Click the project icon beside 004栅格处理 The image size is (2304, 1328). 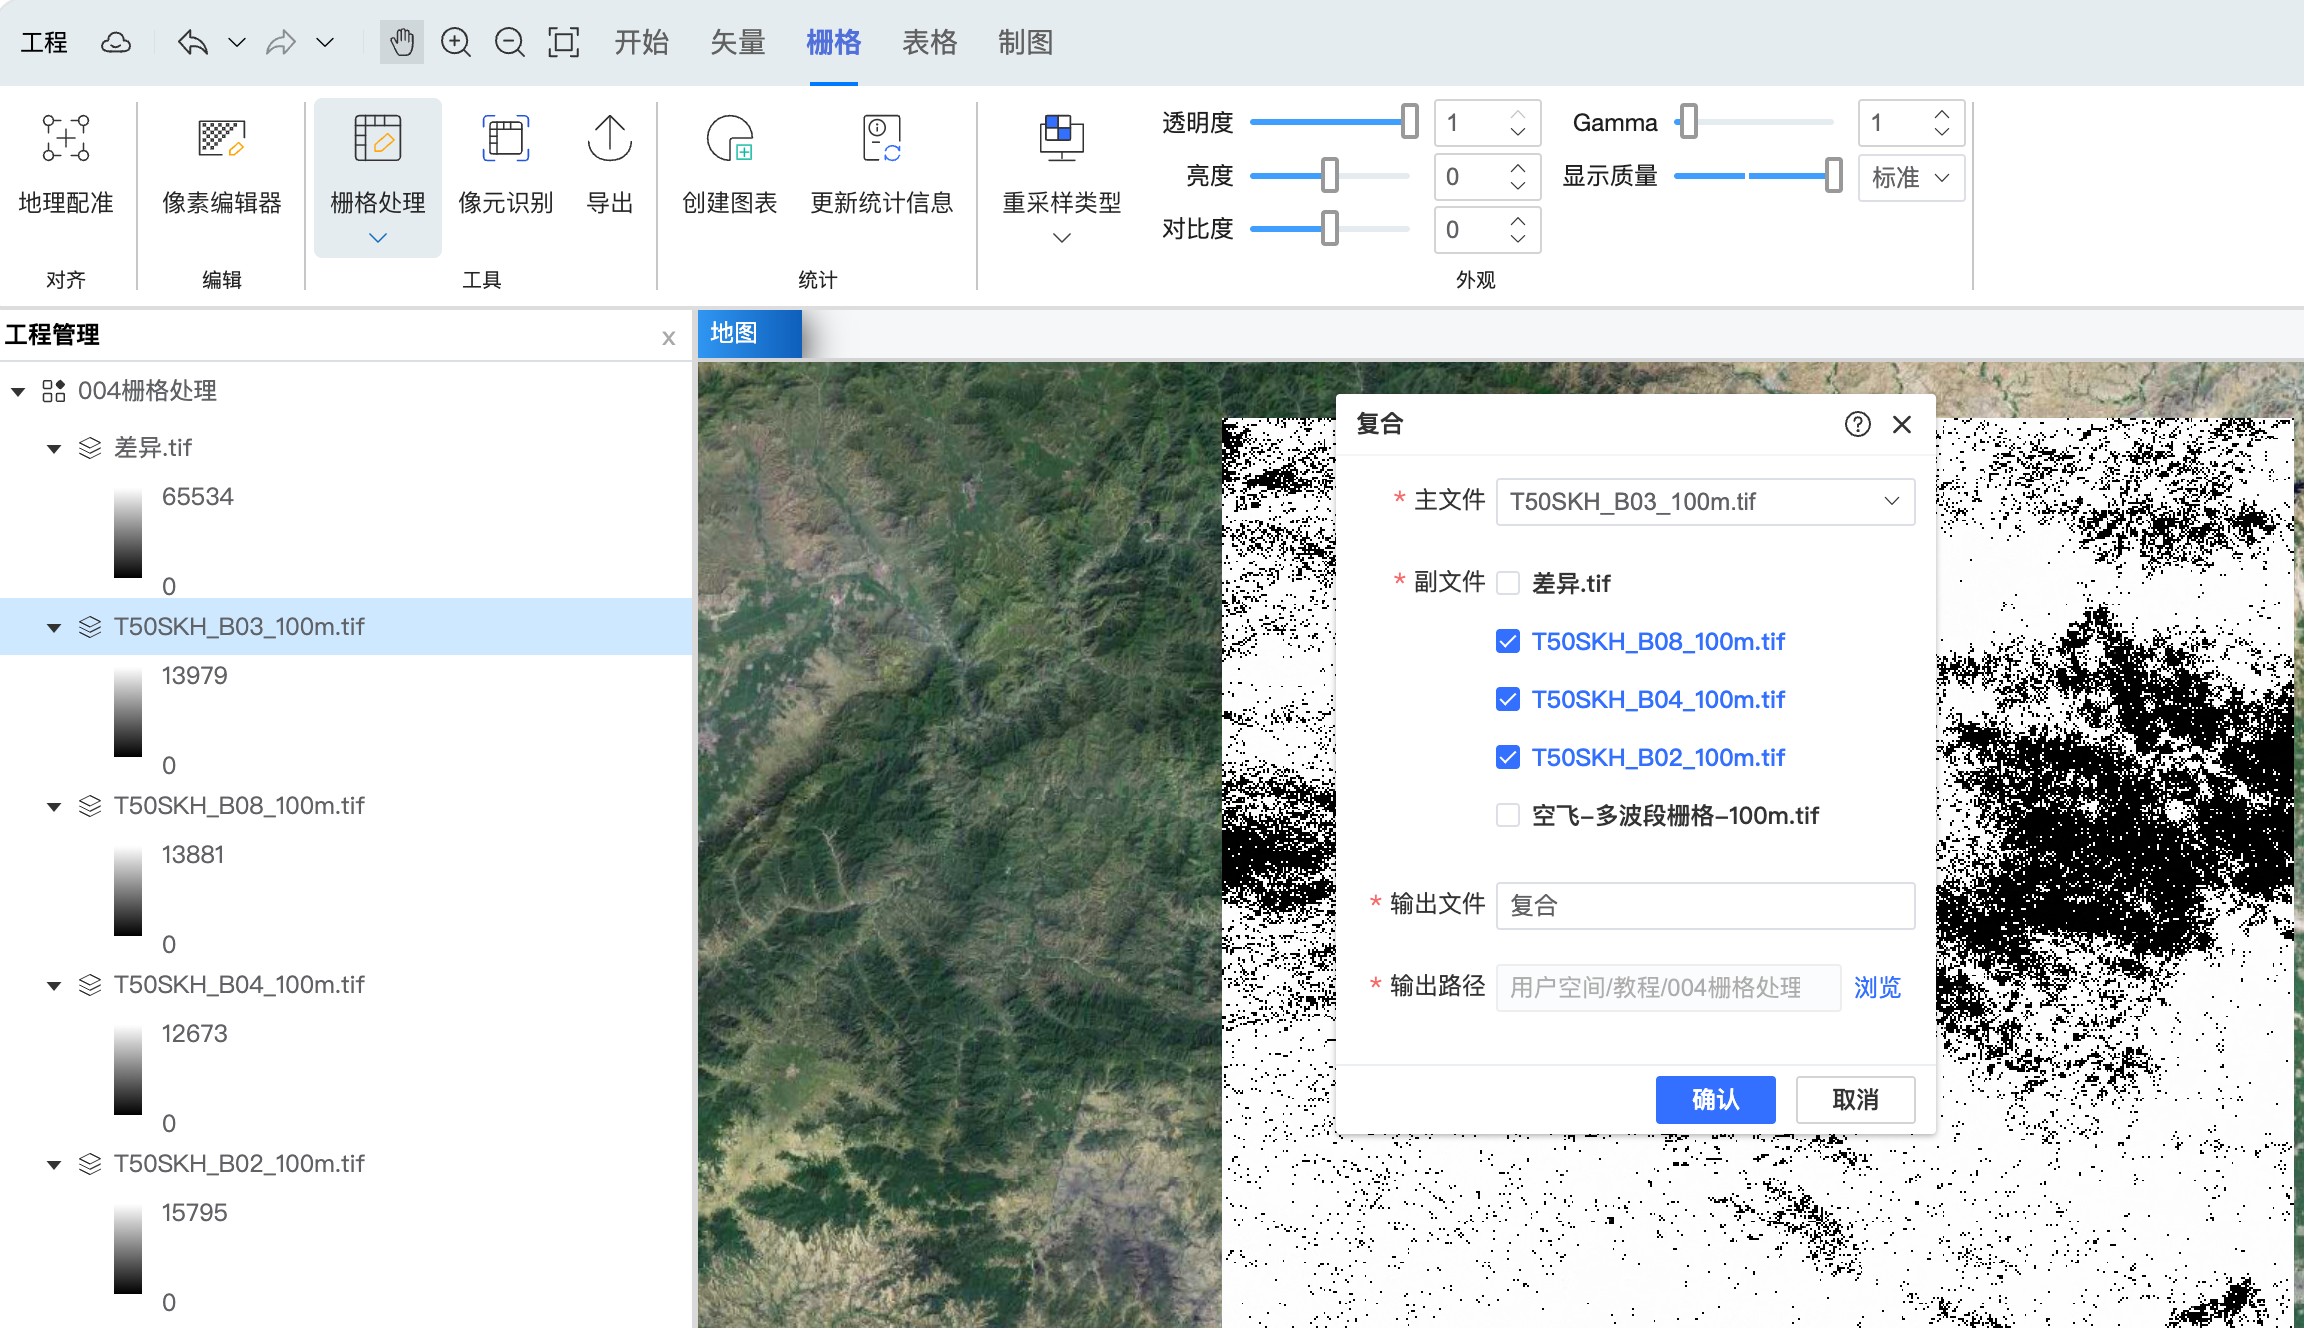54,390
